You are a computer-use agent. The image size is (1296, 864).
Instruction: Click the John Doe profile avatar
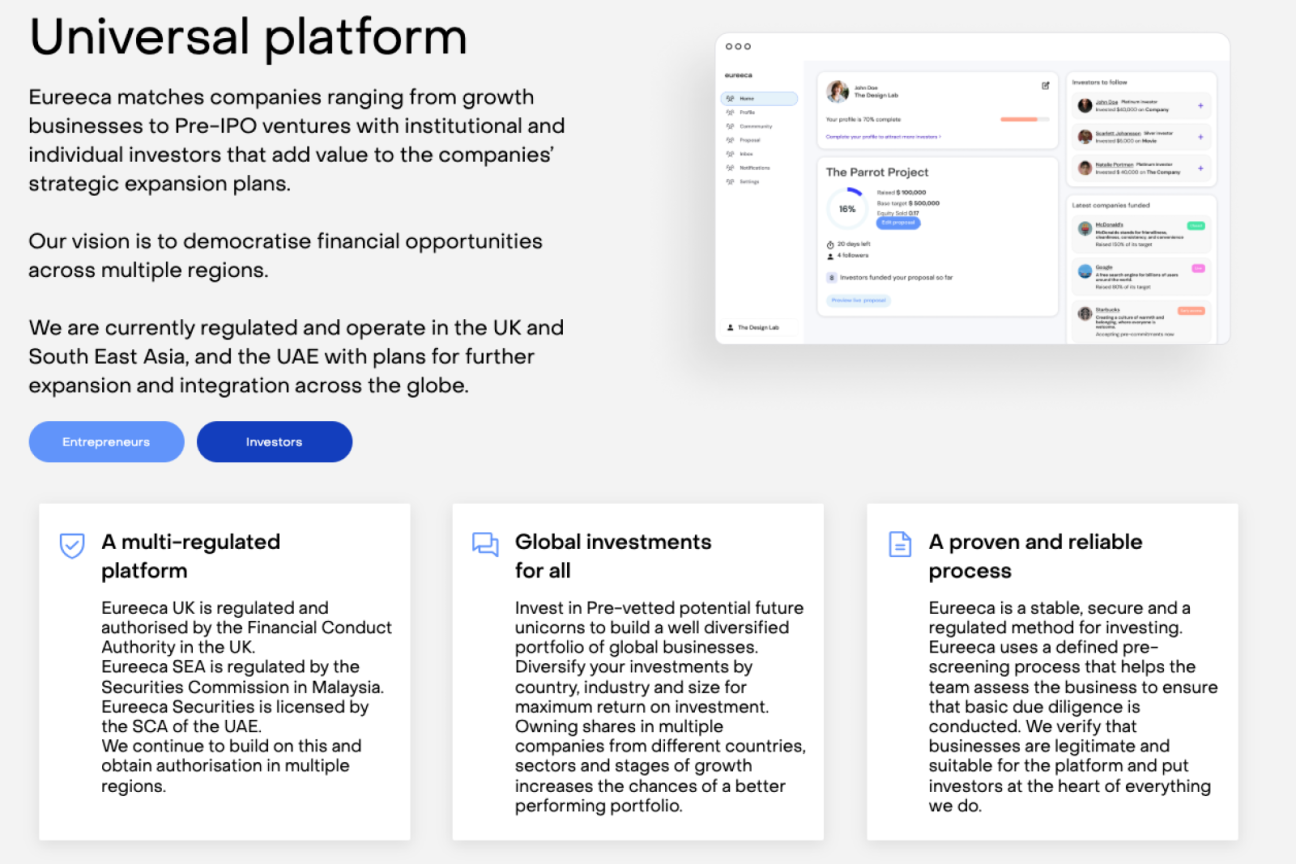[x=837, y=92]
